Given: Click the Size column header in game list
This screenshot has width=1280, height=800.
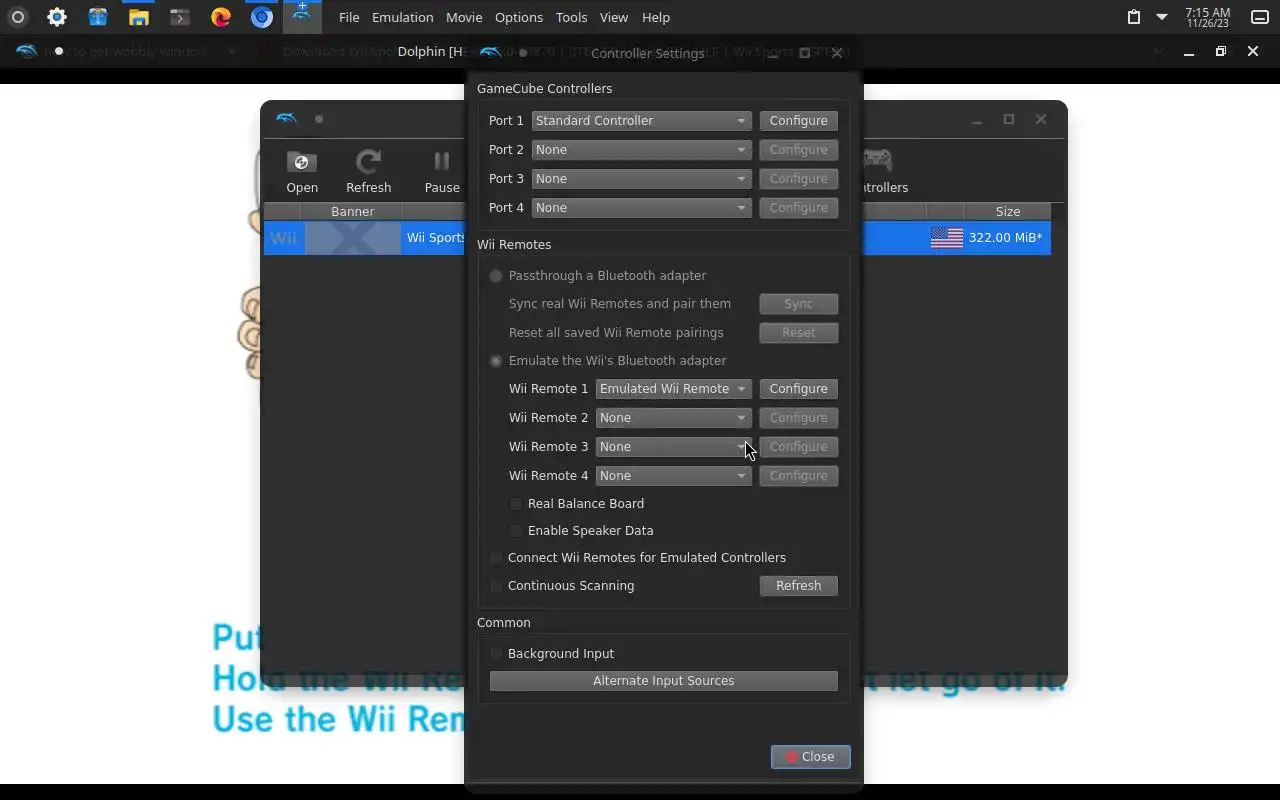Looking at the screenshot, I should [x=1008, y=211].
